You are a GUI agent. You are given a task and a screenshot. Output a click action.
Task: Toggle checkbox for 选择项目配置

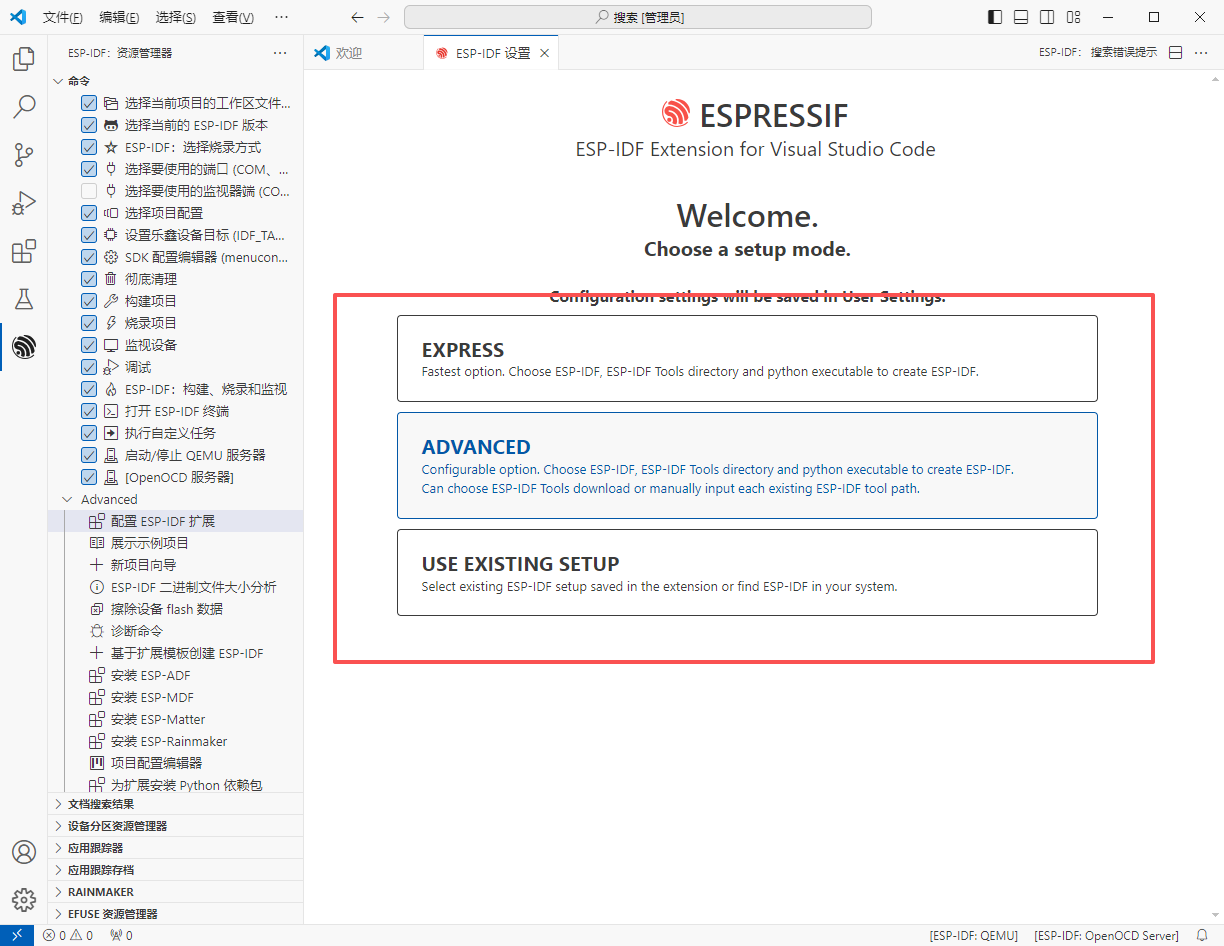(89, 213)
